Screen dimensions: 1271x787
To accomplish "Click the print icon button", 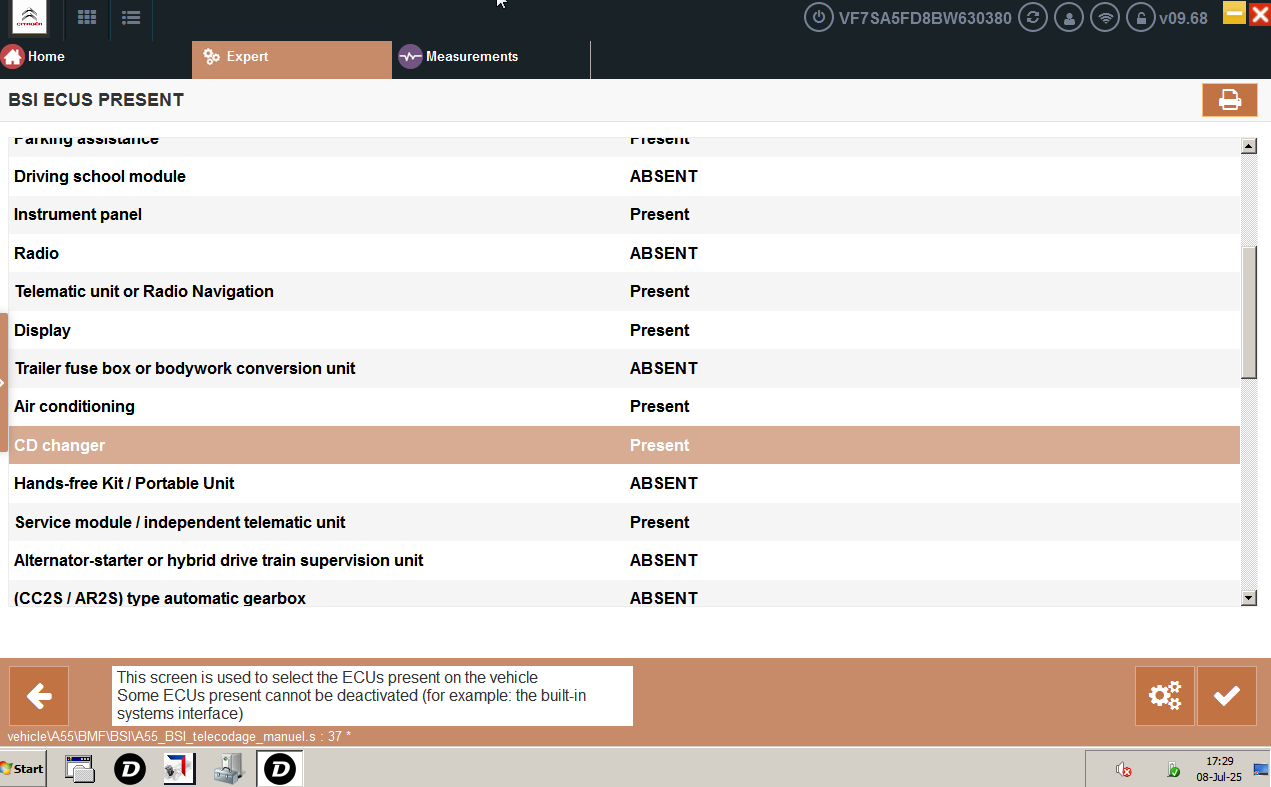I will click(1229, 100).
